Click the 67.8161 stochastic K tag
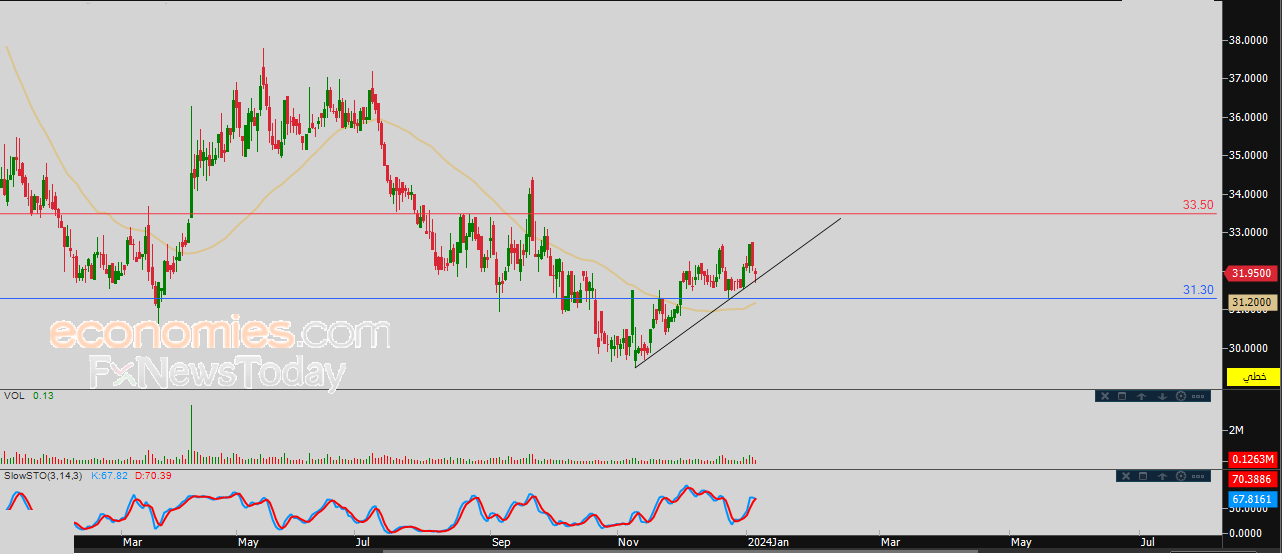 [x=1253, y=498]
